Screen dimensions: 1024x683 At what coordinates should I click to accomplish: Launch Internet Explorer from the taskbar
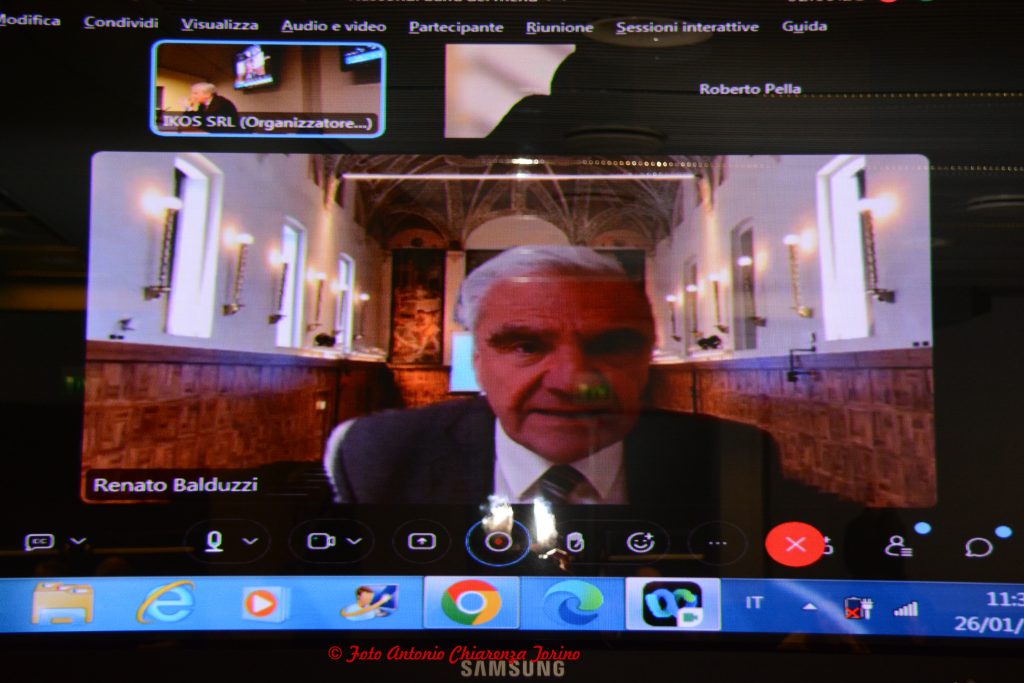(165, 603)
